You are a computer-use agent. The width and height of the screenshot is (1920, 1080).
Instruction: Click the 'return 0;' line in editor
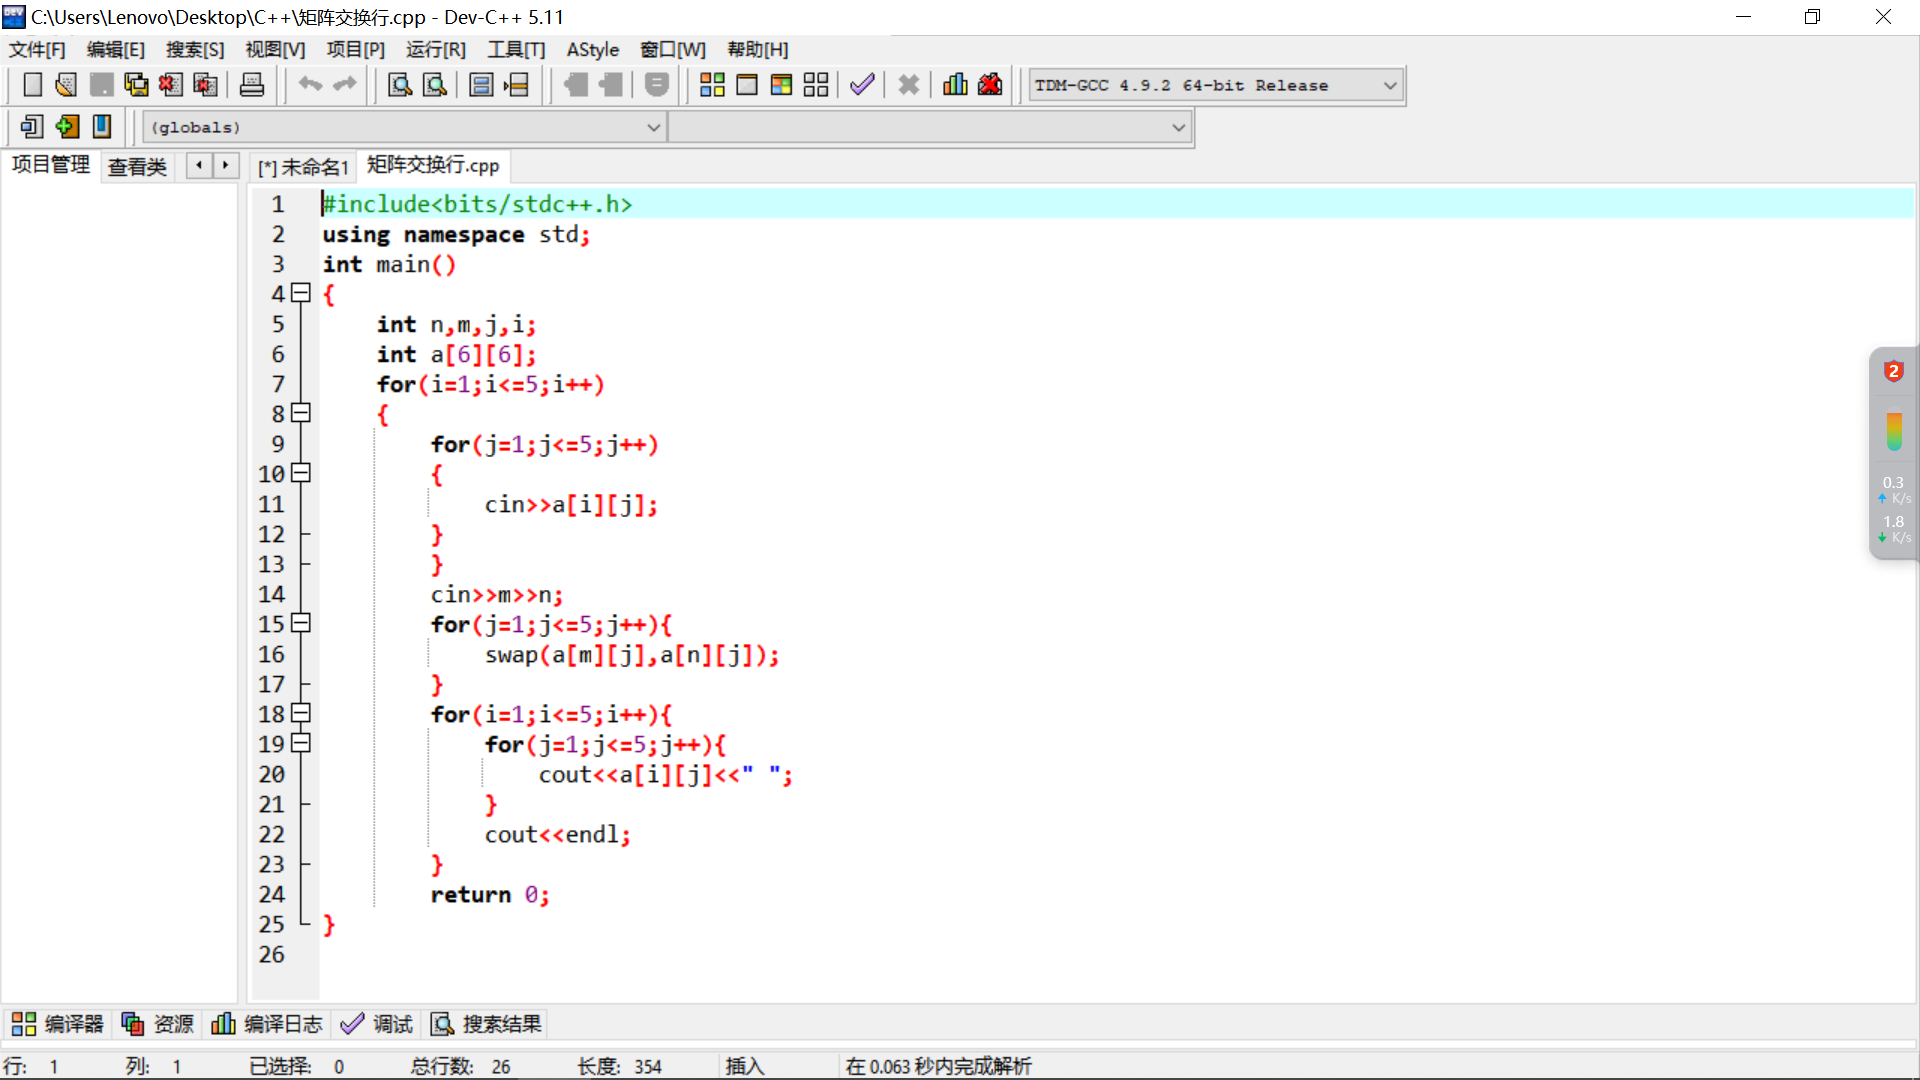click(x=490, y=895)
